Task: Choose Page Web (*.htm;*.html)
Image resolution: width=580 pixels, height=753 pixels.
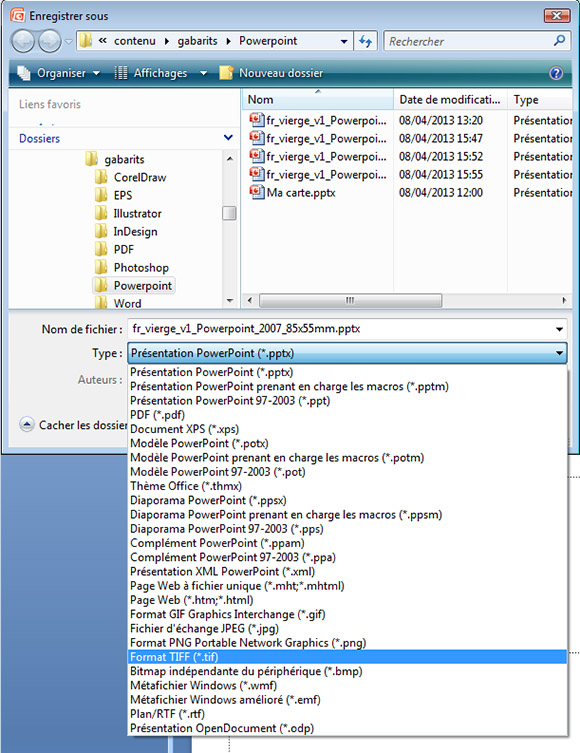Action: pos(347,600)
